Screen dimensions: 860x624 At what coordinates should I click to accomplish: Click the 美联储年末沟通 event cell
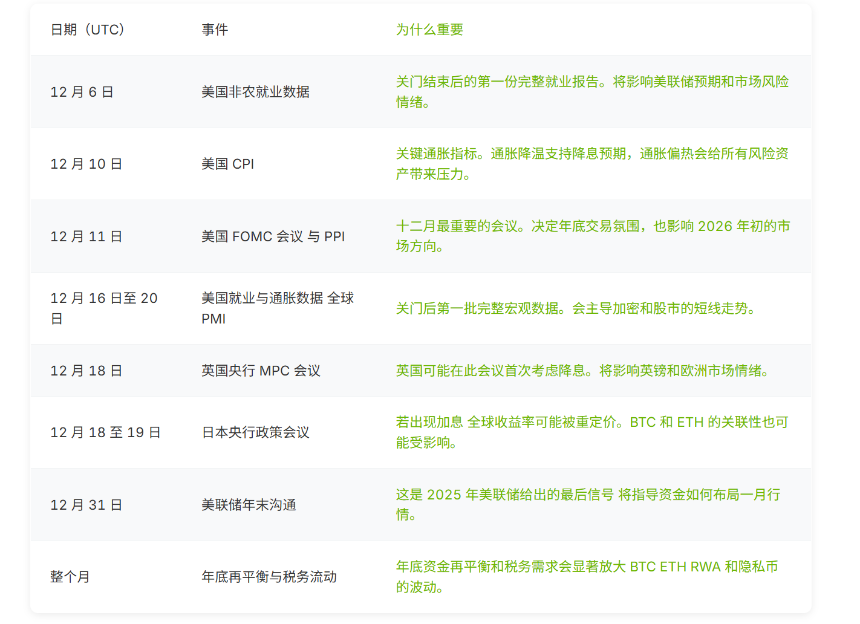[248, 505]
